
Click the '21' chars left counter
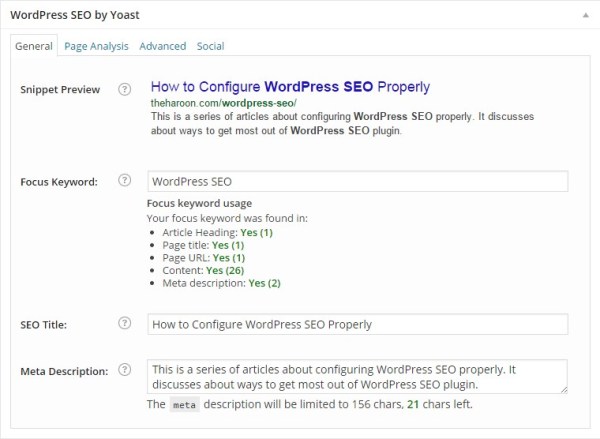click(413, 404)
